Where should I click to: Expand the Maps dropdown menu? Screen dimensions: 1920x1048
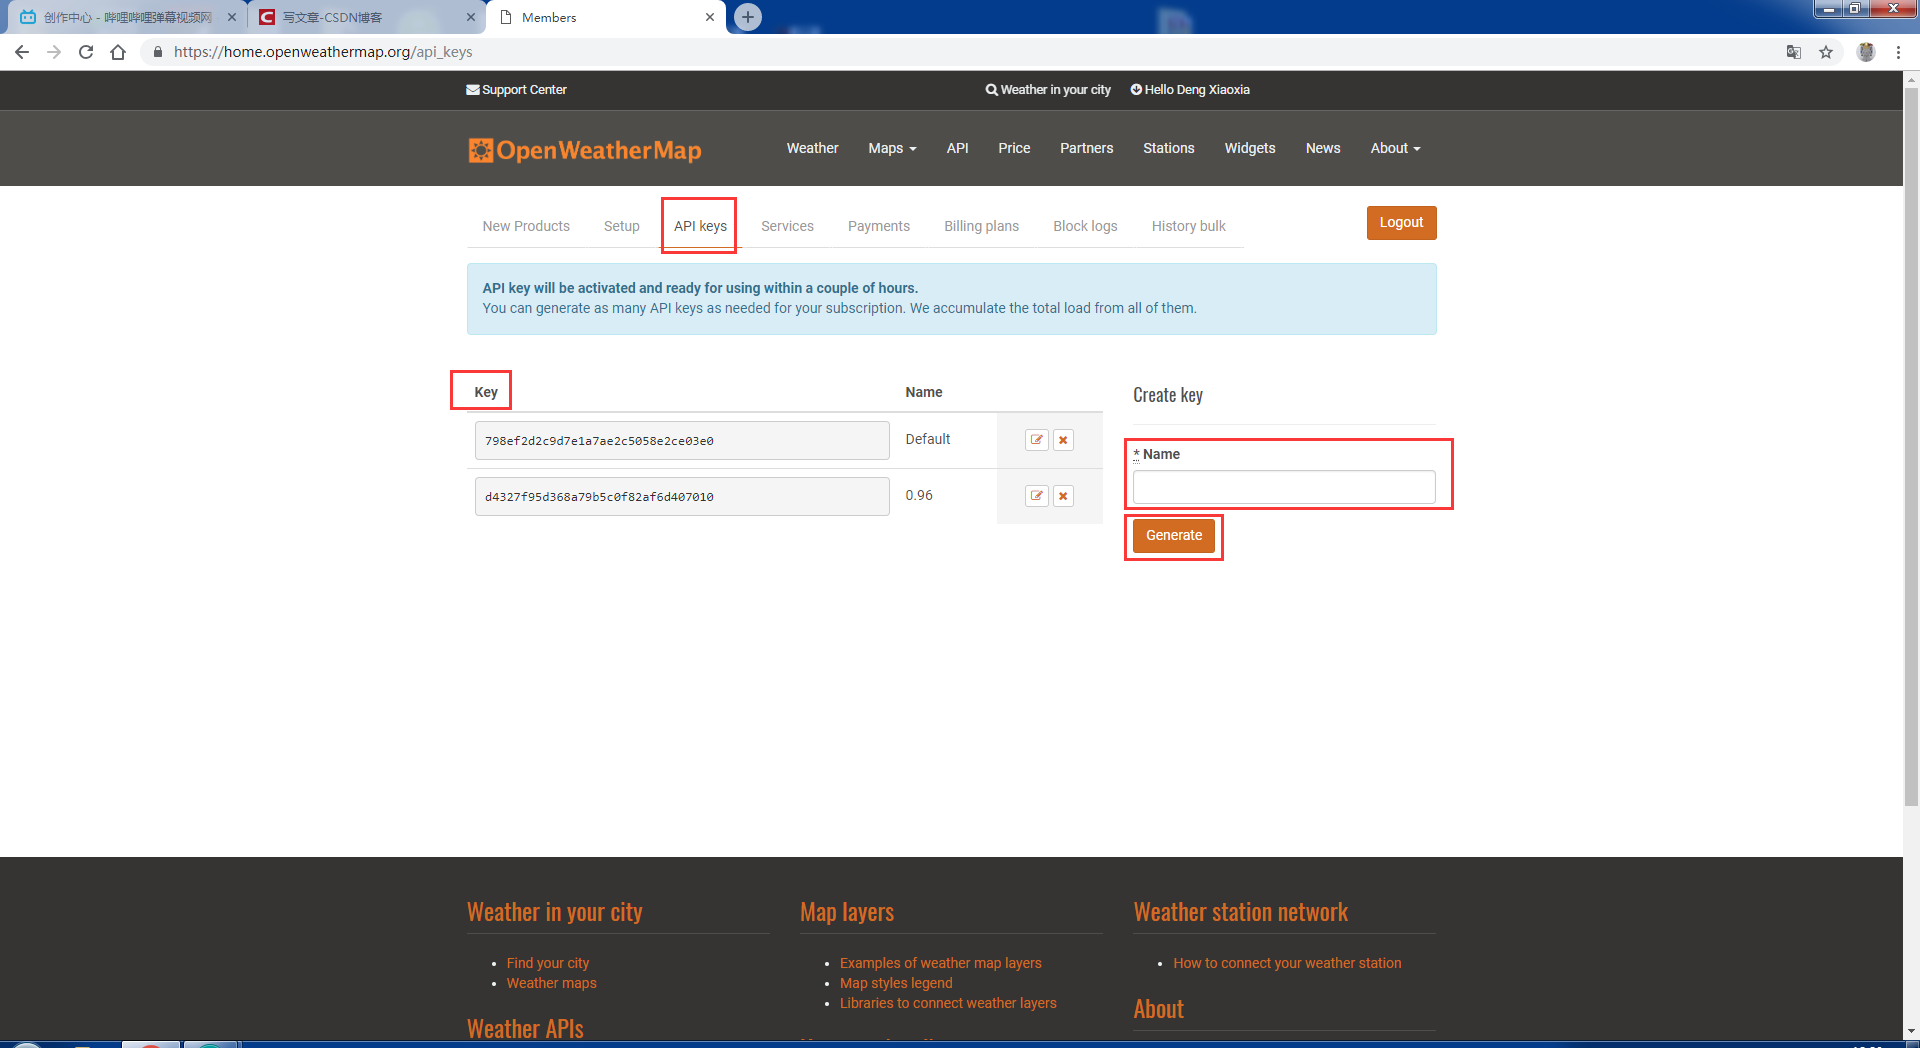click(x=892, y=148)
